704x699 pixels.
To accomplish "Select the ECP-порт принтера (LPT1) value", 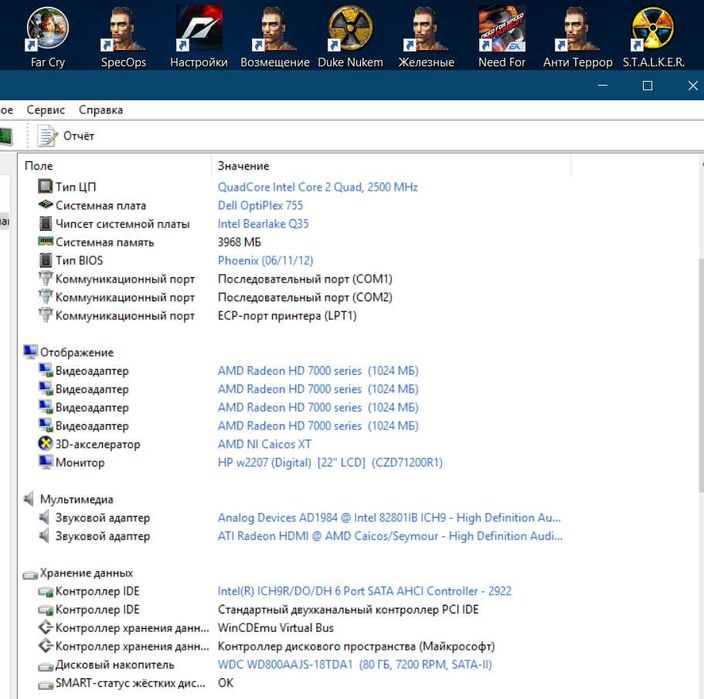I will (287, 316).
